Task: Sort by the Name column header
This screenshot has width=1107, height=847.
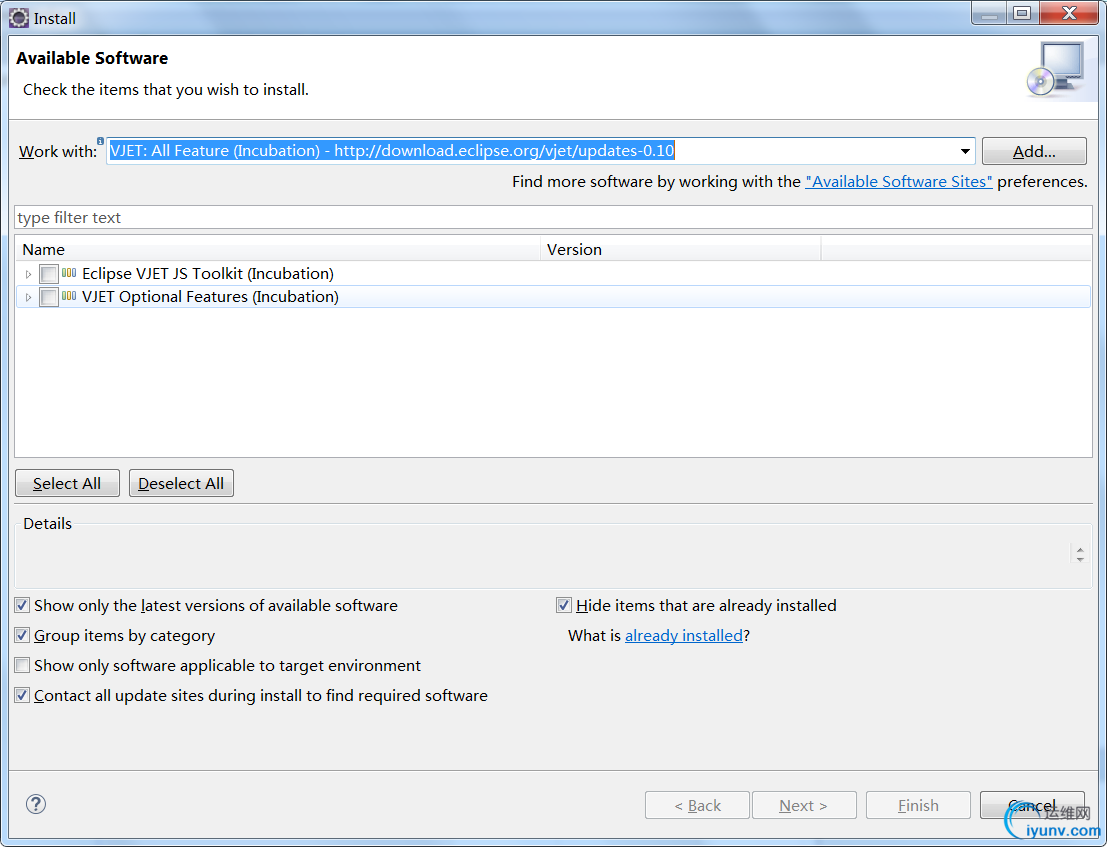Action: tap(278, 249)
